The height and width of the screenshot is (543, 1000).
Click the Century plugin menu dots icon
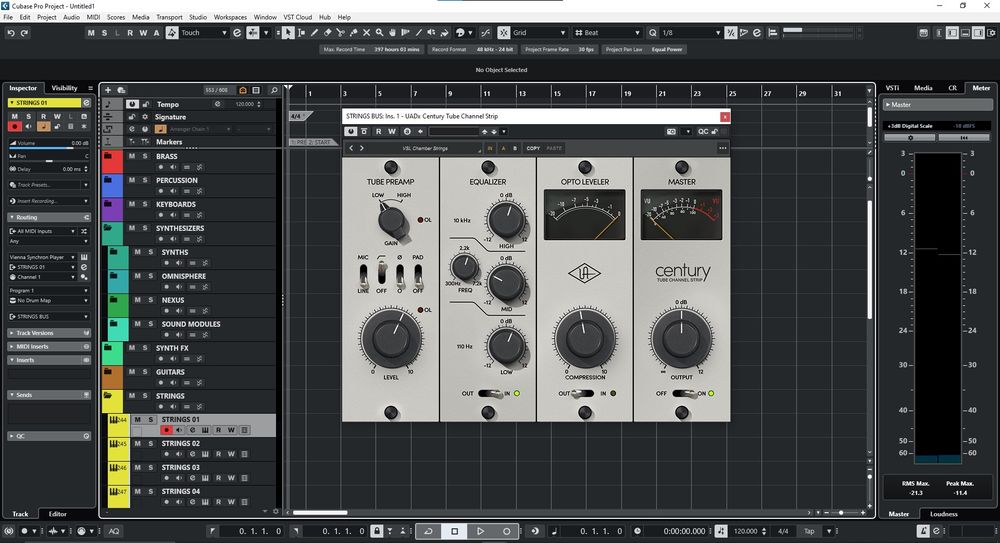(x=723, y=148)
